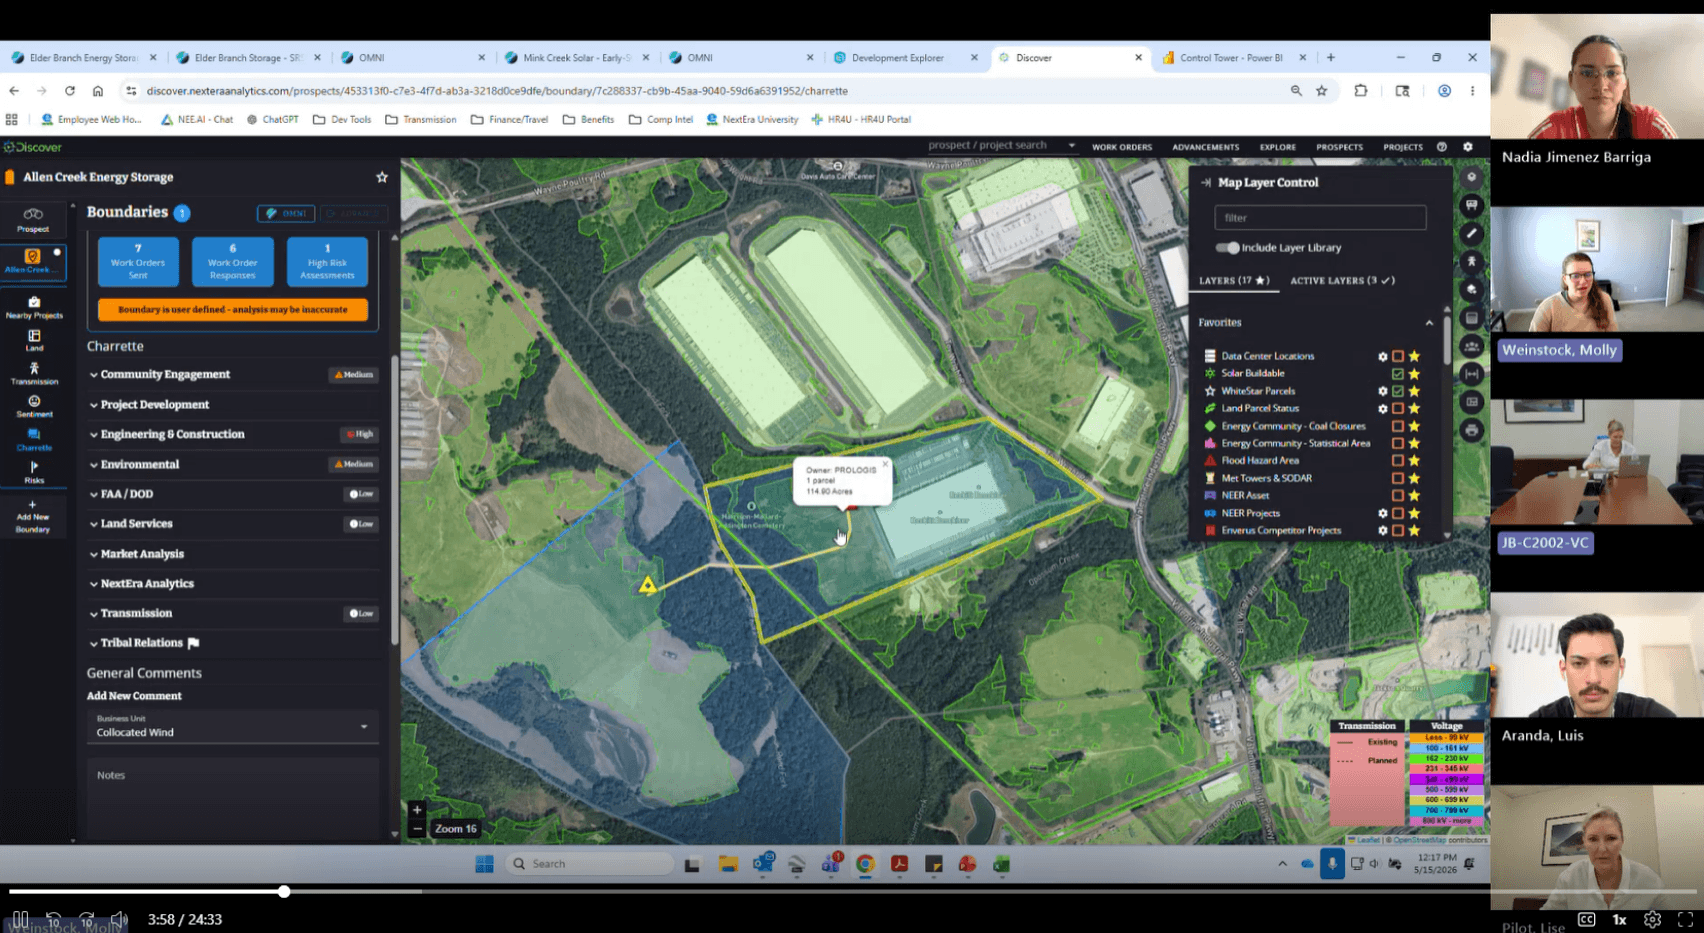
Task: Open PROSPECTS in the top menu
Action: (x=1339, y=147)
